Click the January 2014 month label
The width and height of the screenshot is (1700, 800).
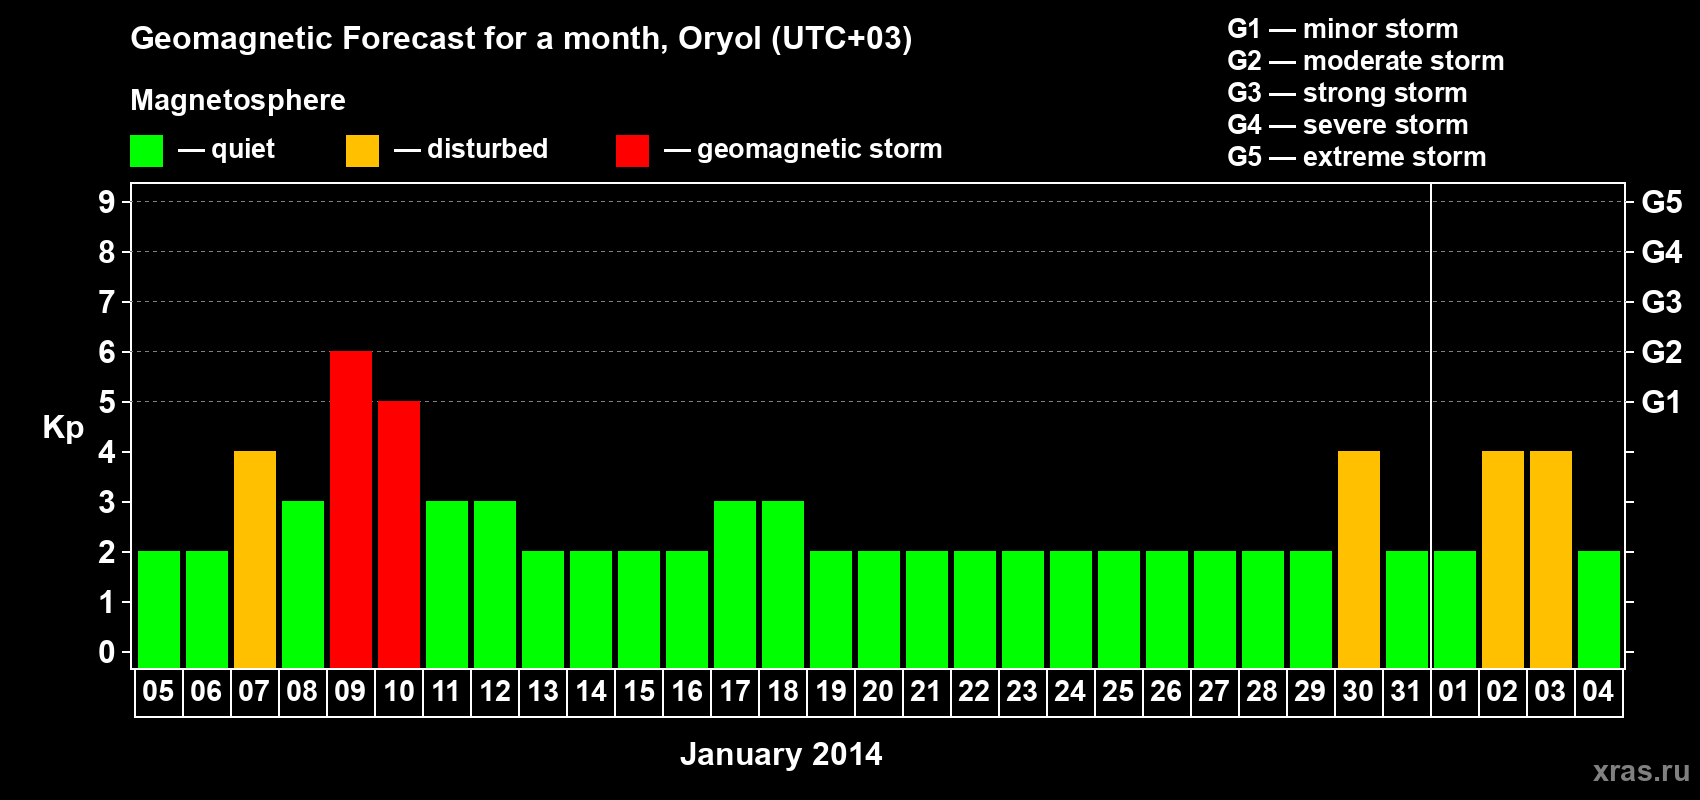[781, 754]
